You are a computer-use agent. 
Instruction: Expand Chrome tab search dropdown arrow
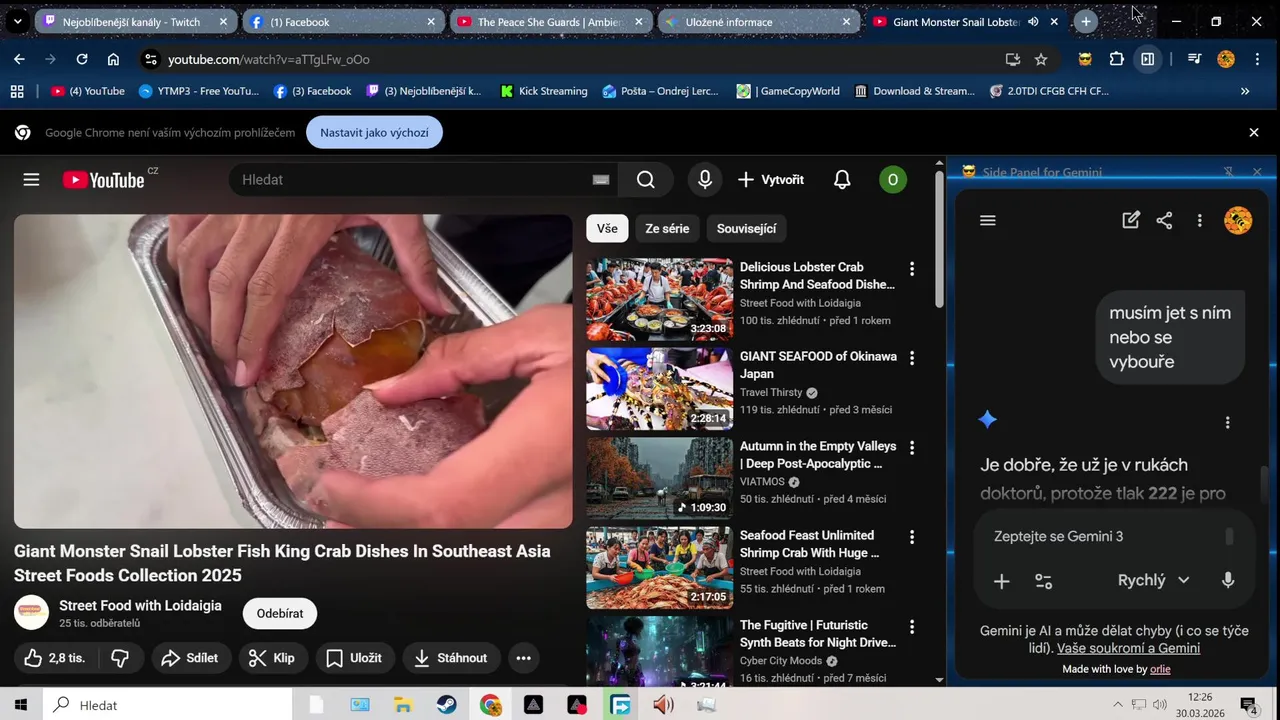pyautogui.click(x=17, y=21)
